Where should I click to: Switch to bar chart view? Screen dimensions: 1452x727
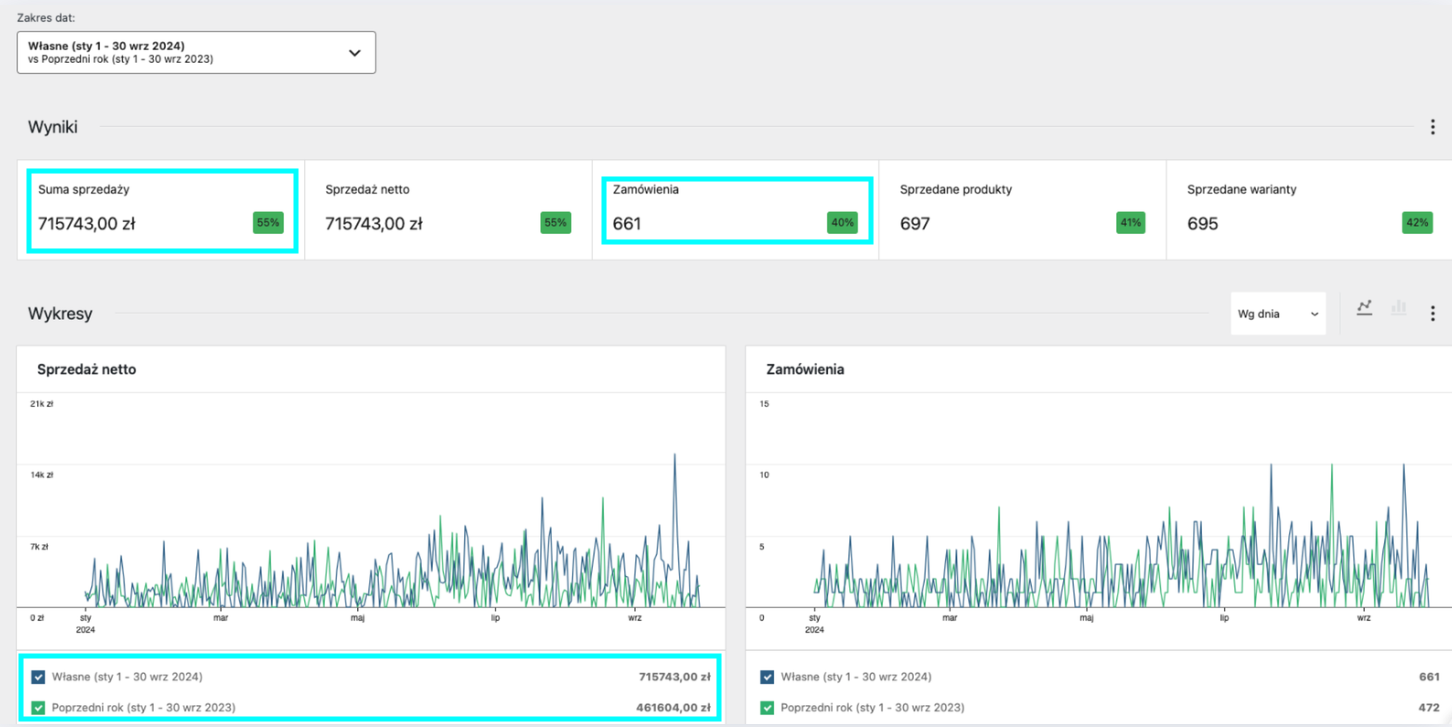click(1398, 309)
